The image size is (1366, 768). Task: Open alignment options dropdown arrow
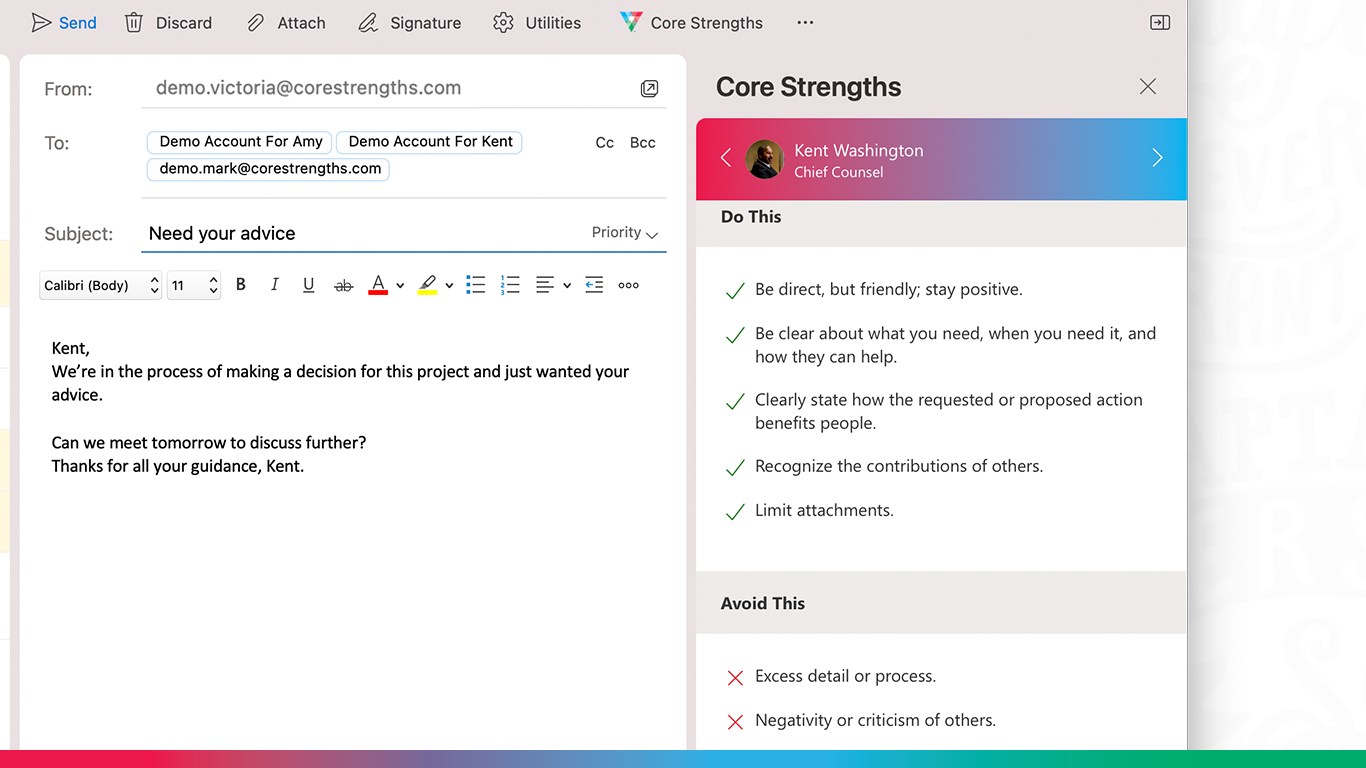tap(567, 286)
